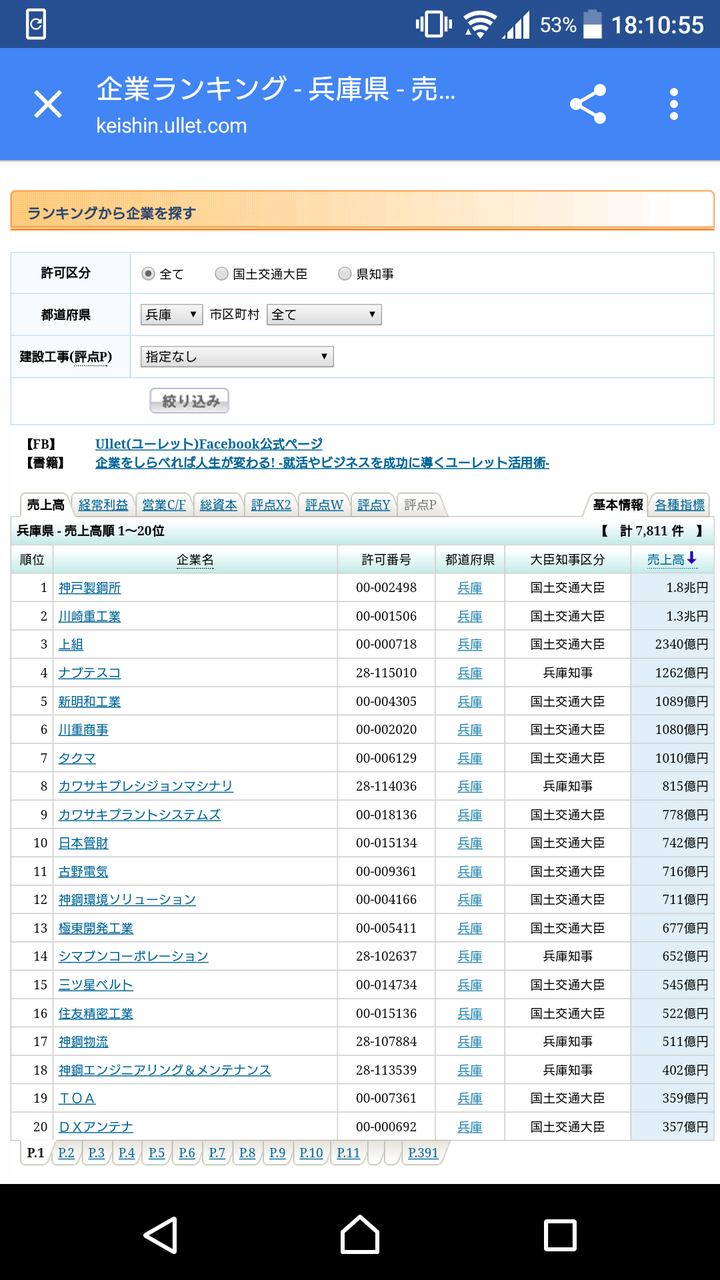Select the 全て radio button
Image resolution: width=720 pixels, height=1280 pixels.
pyautogui.click(x=148, y=273)
